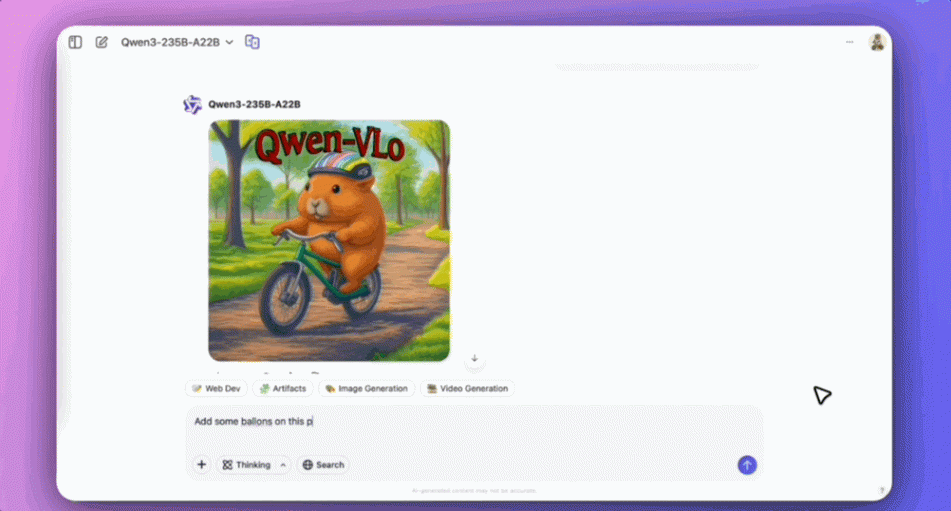The width and height of the screenshot is (951, 511).
Task: Open the Qwen3-235B-A22B model dropdown
Action: tap(177, 42)
